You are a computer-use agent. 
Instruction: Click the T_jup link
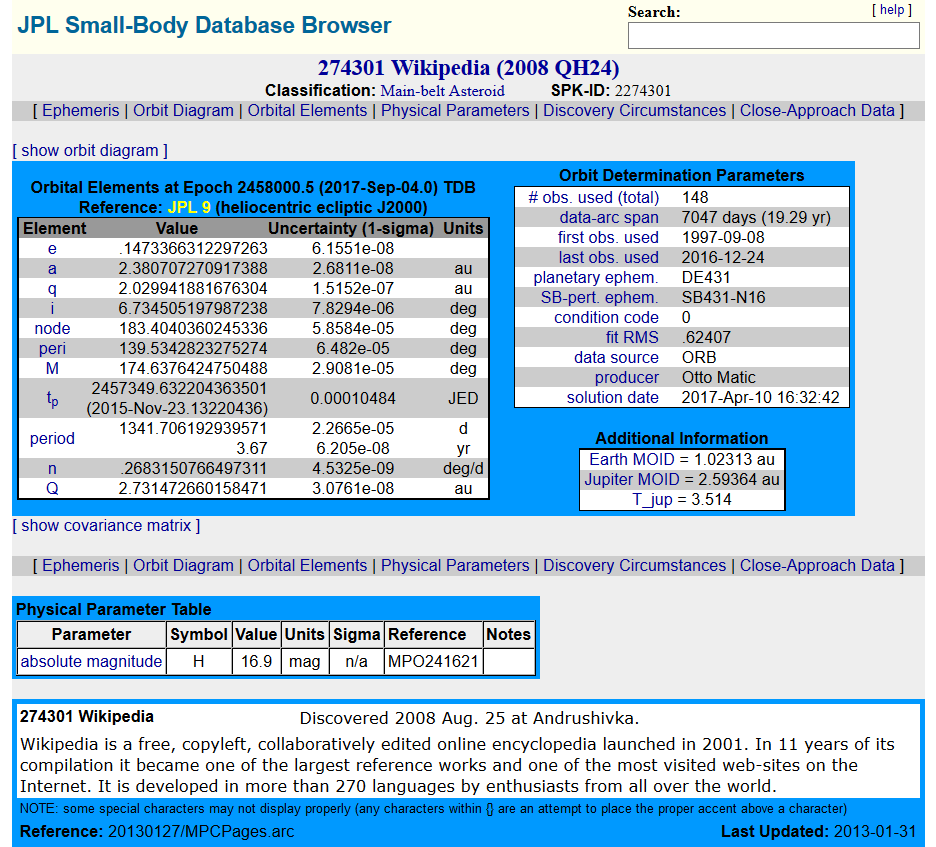(654, 500)
